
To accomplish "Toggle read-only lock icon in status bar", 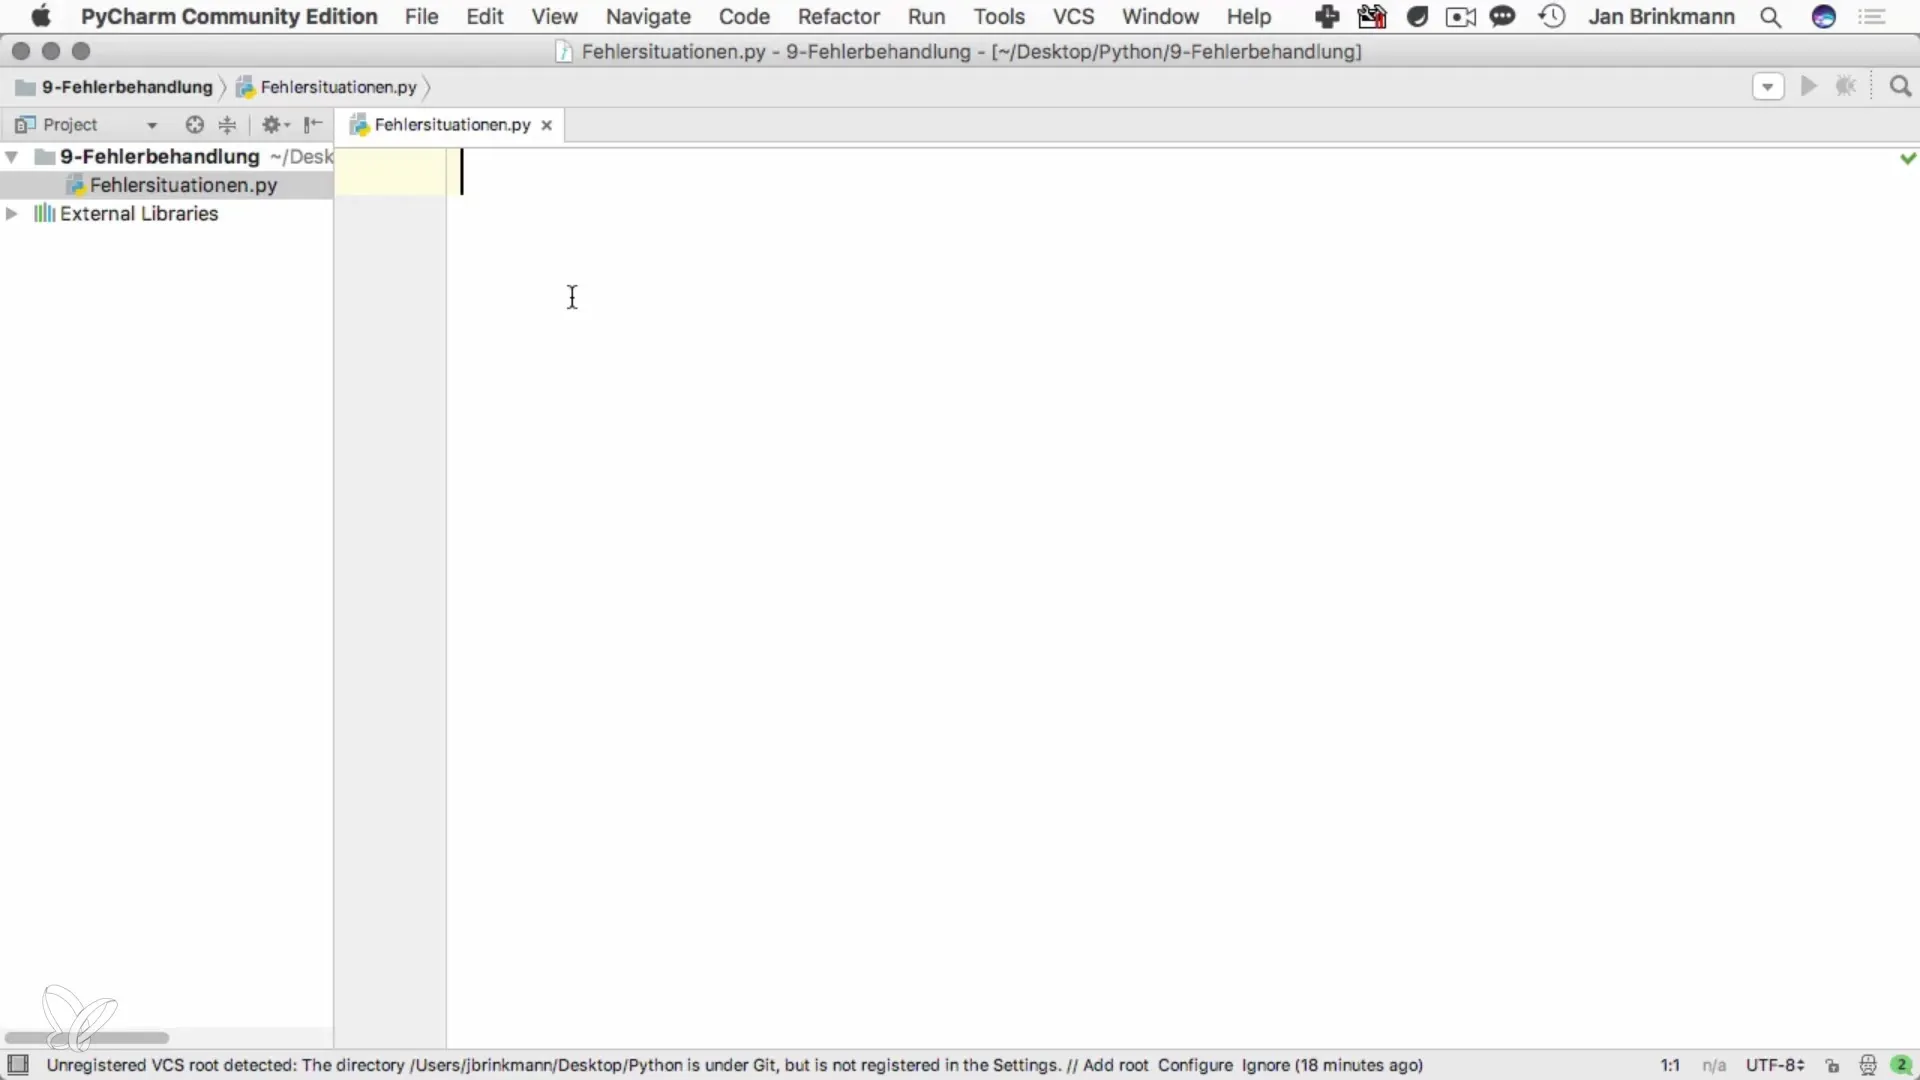I will 1832,1066.
